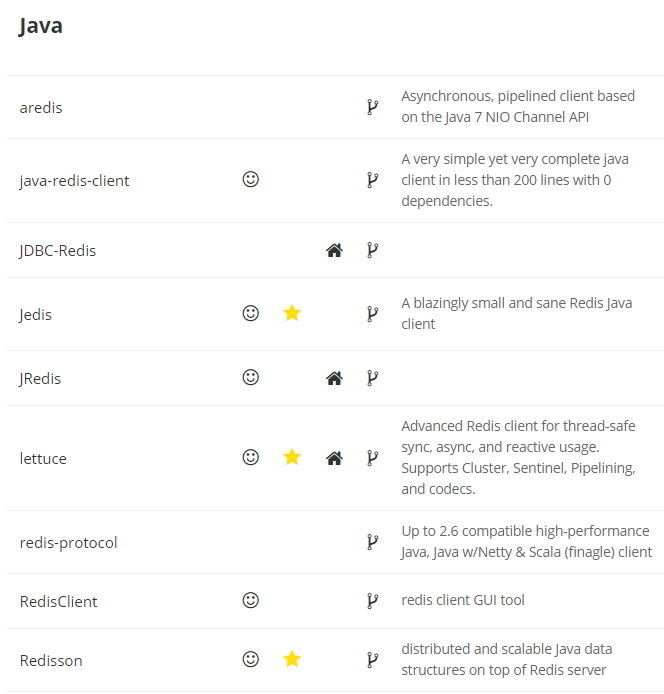Click the RedisClient repository fork icon
664x694 pixels.
click(x=373, y=601)
